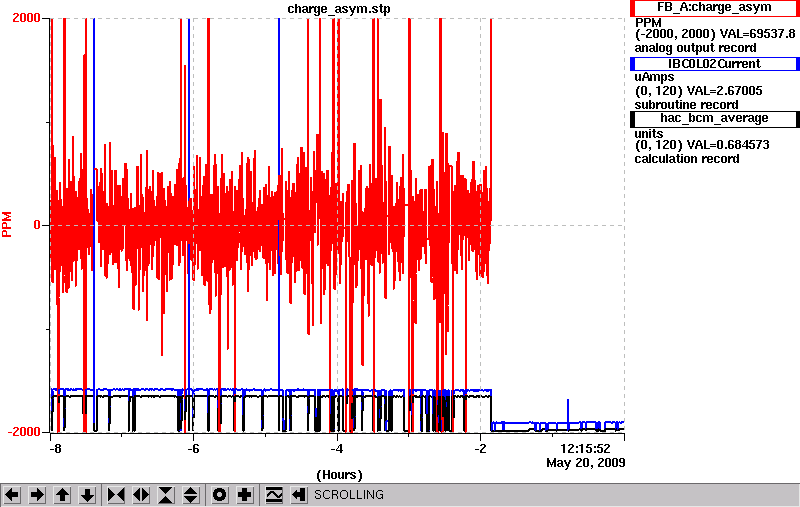Pan the plot left with the left-arrow button

[12, 495]
